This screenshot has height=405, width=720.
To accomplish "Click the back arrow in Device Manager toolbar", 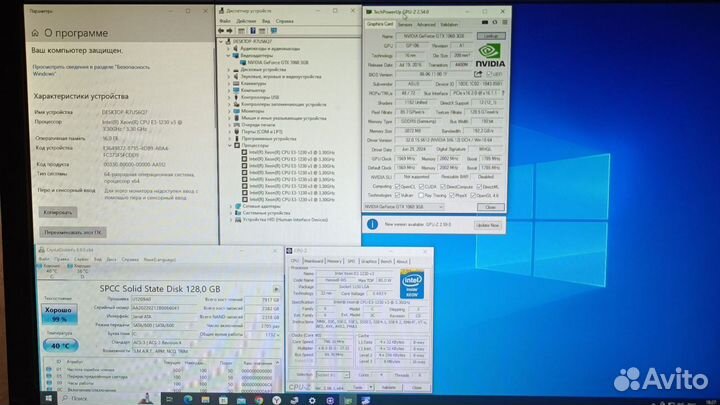I will (x=221, y=31).
